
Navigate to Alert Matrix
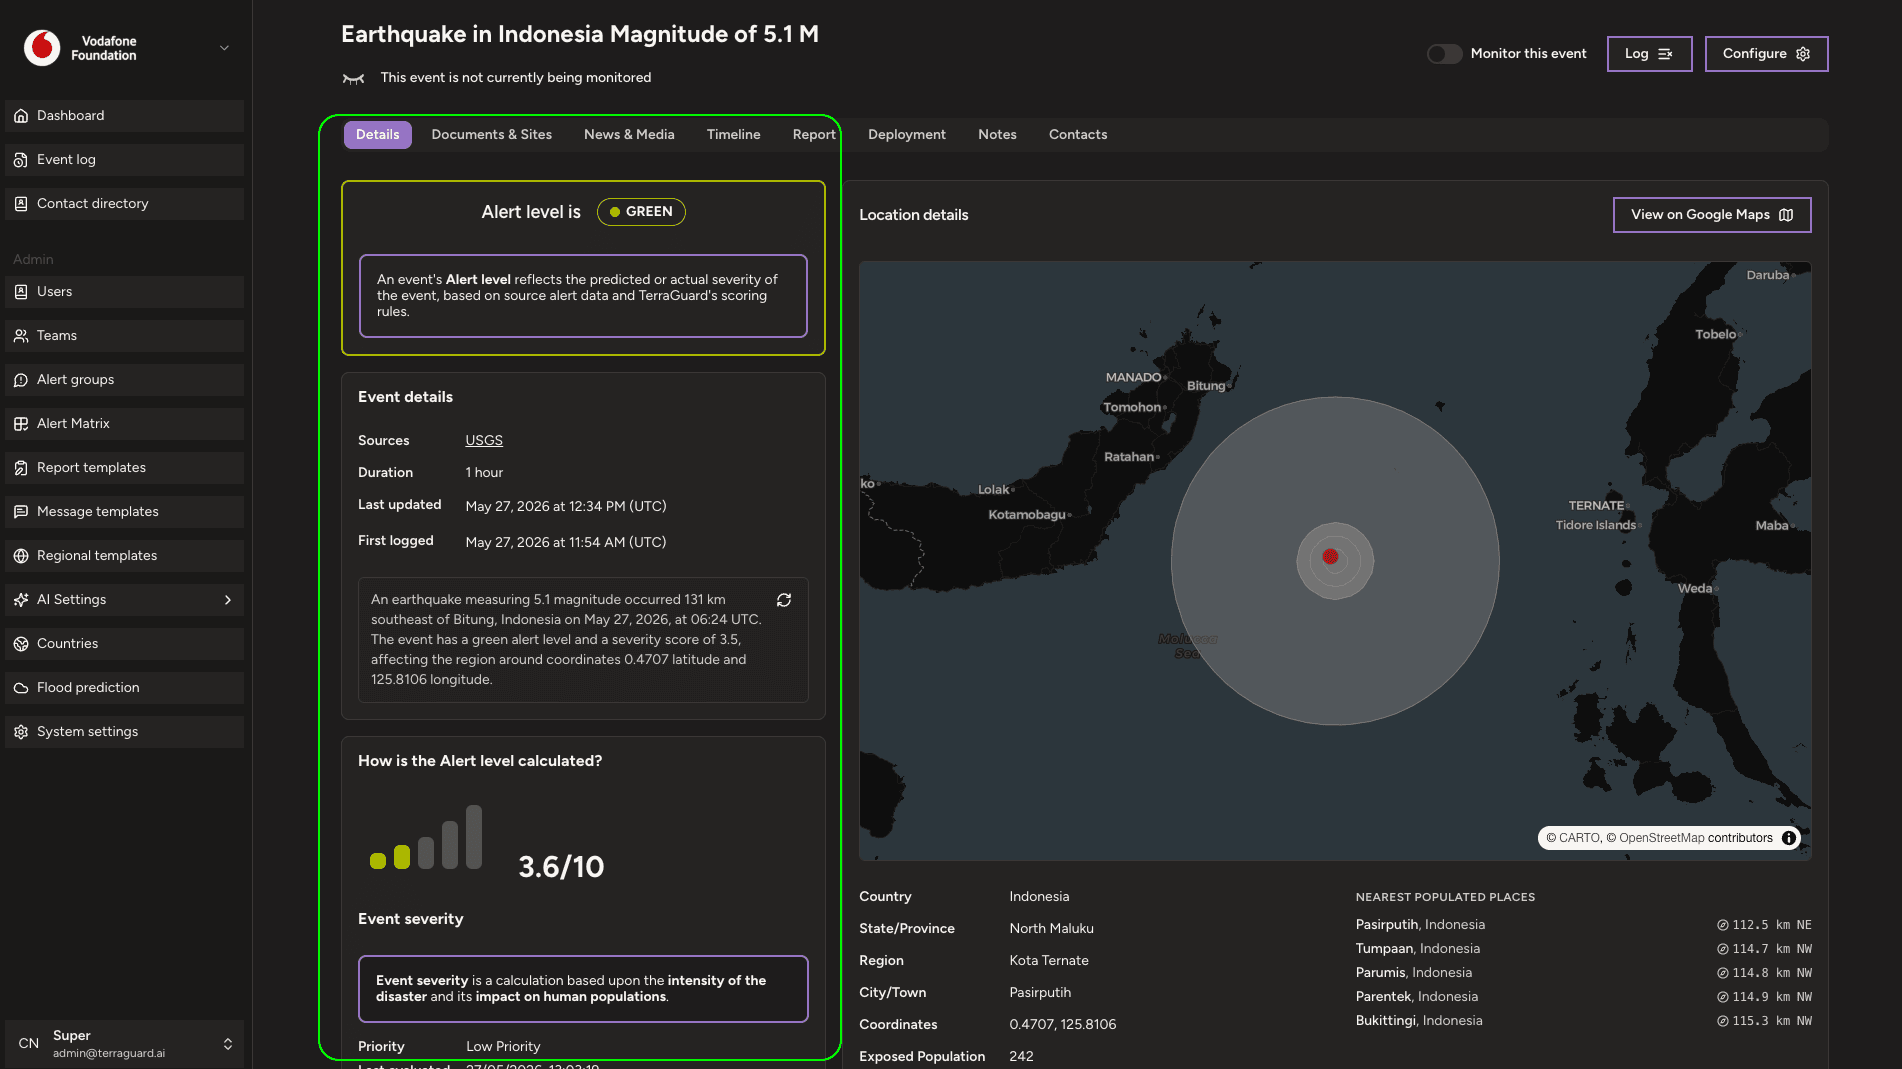[x=124, y=424]
